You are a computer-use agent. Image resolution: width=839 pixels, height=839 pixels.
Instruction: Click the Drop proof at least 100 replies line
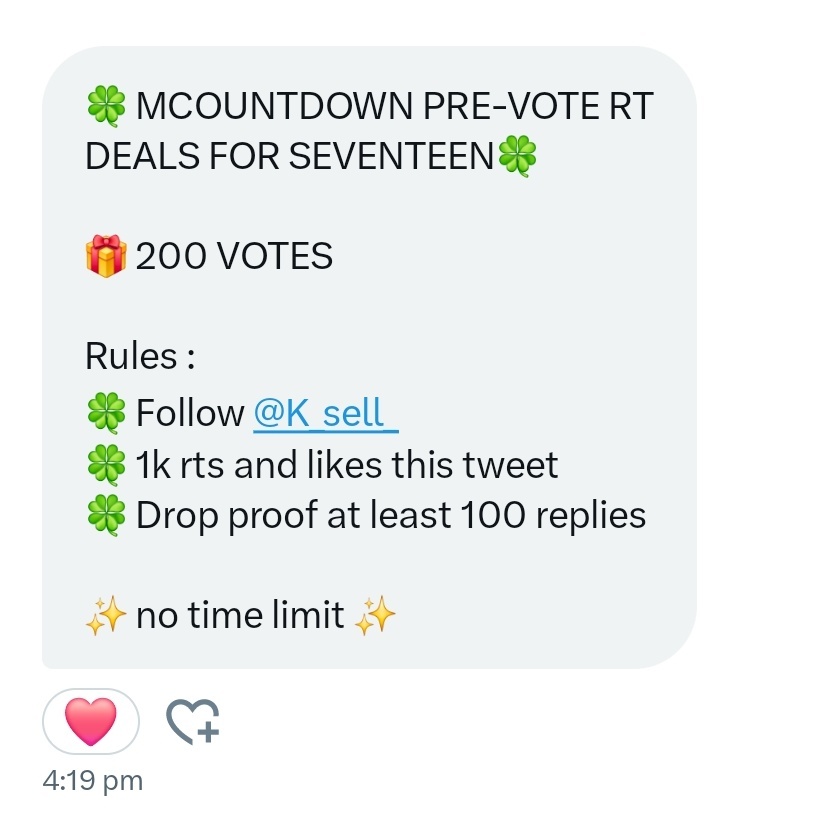[391, 516]
